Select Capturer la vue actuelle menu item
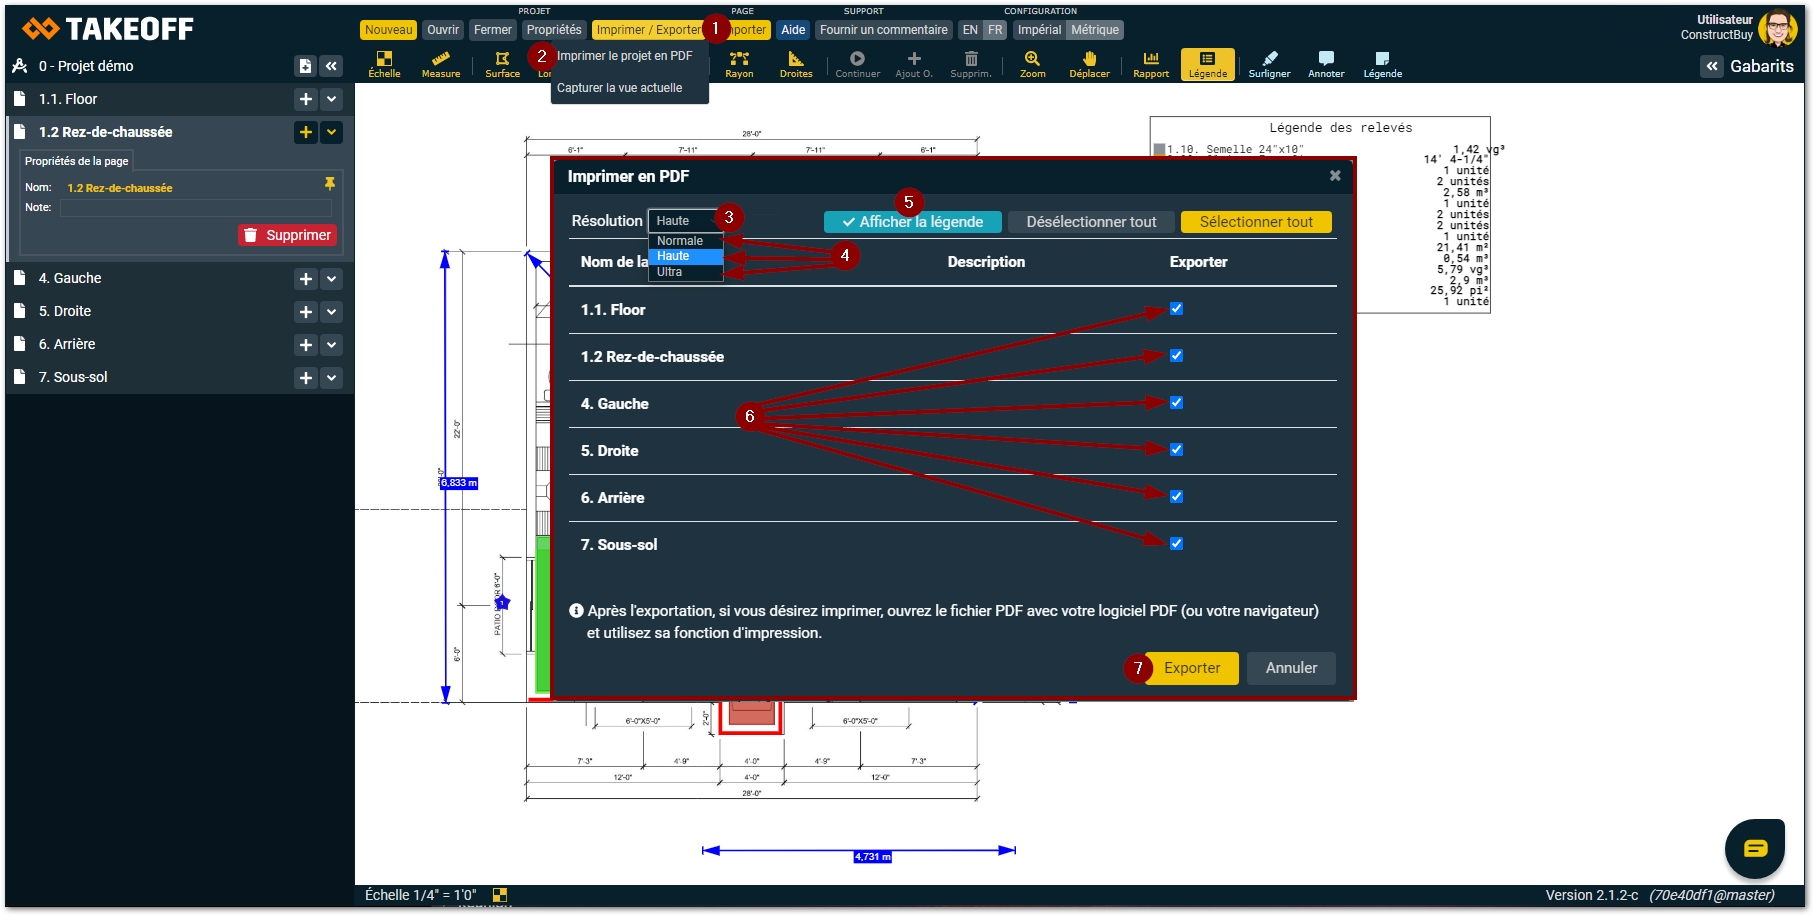Image resolution: width=1814 pixels, height=916 pixels. click(620, 88)
